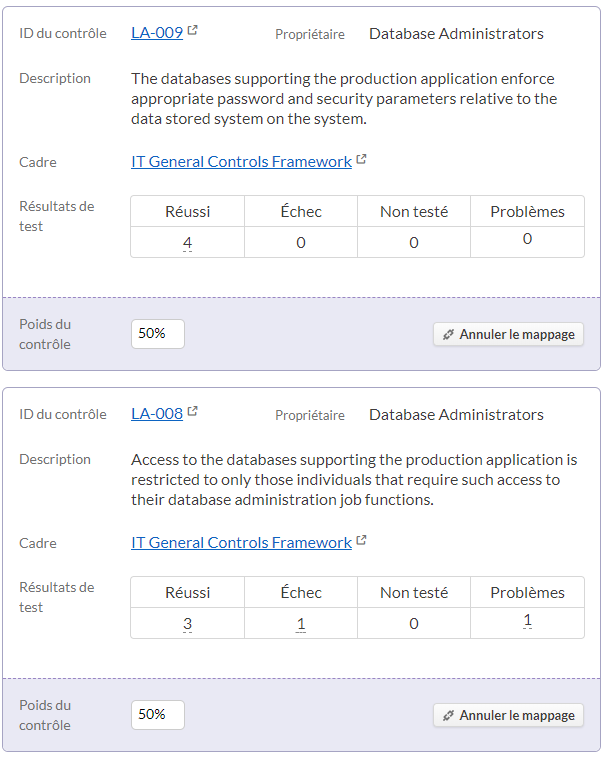Click unlink icon in LA-008 Annuler le mappage
Viewport: 603px width, 757px height.
(x=448, y=715)
